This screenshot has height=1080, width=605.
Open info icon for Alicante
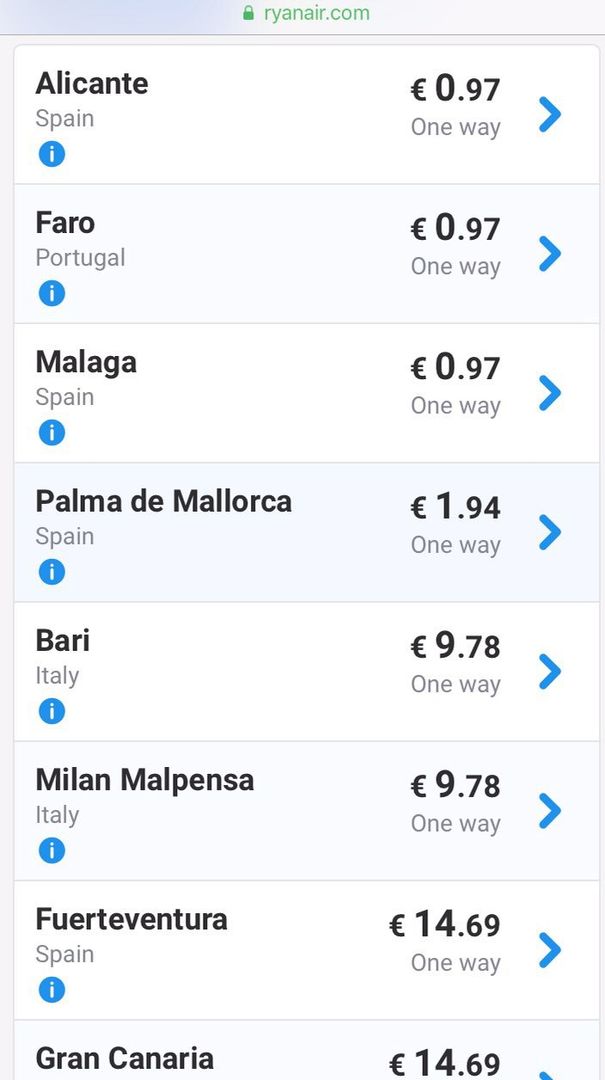[52, 154]
